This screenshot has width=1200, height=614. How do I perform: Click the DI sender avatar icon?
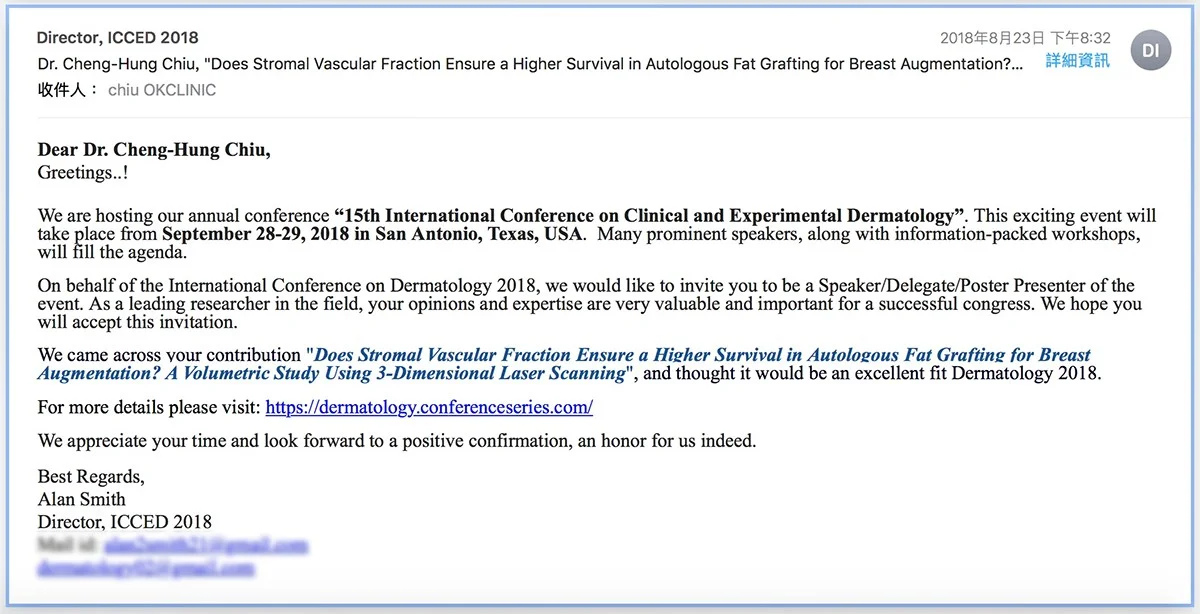click(1150, 50)
